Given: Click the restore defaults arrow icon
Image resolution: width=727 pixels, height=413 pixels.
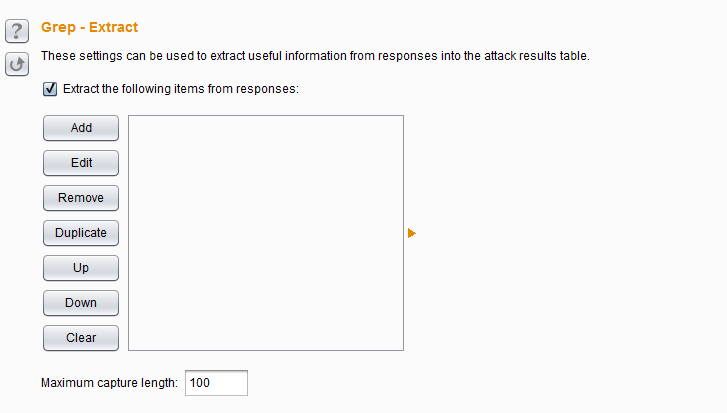Looking at the screenshot, I should point(17,65).
